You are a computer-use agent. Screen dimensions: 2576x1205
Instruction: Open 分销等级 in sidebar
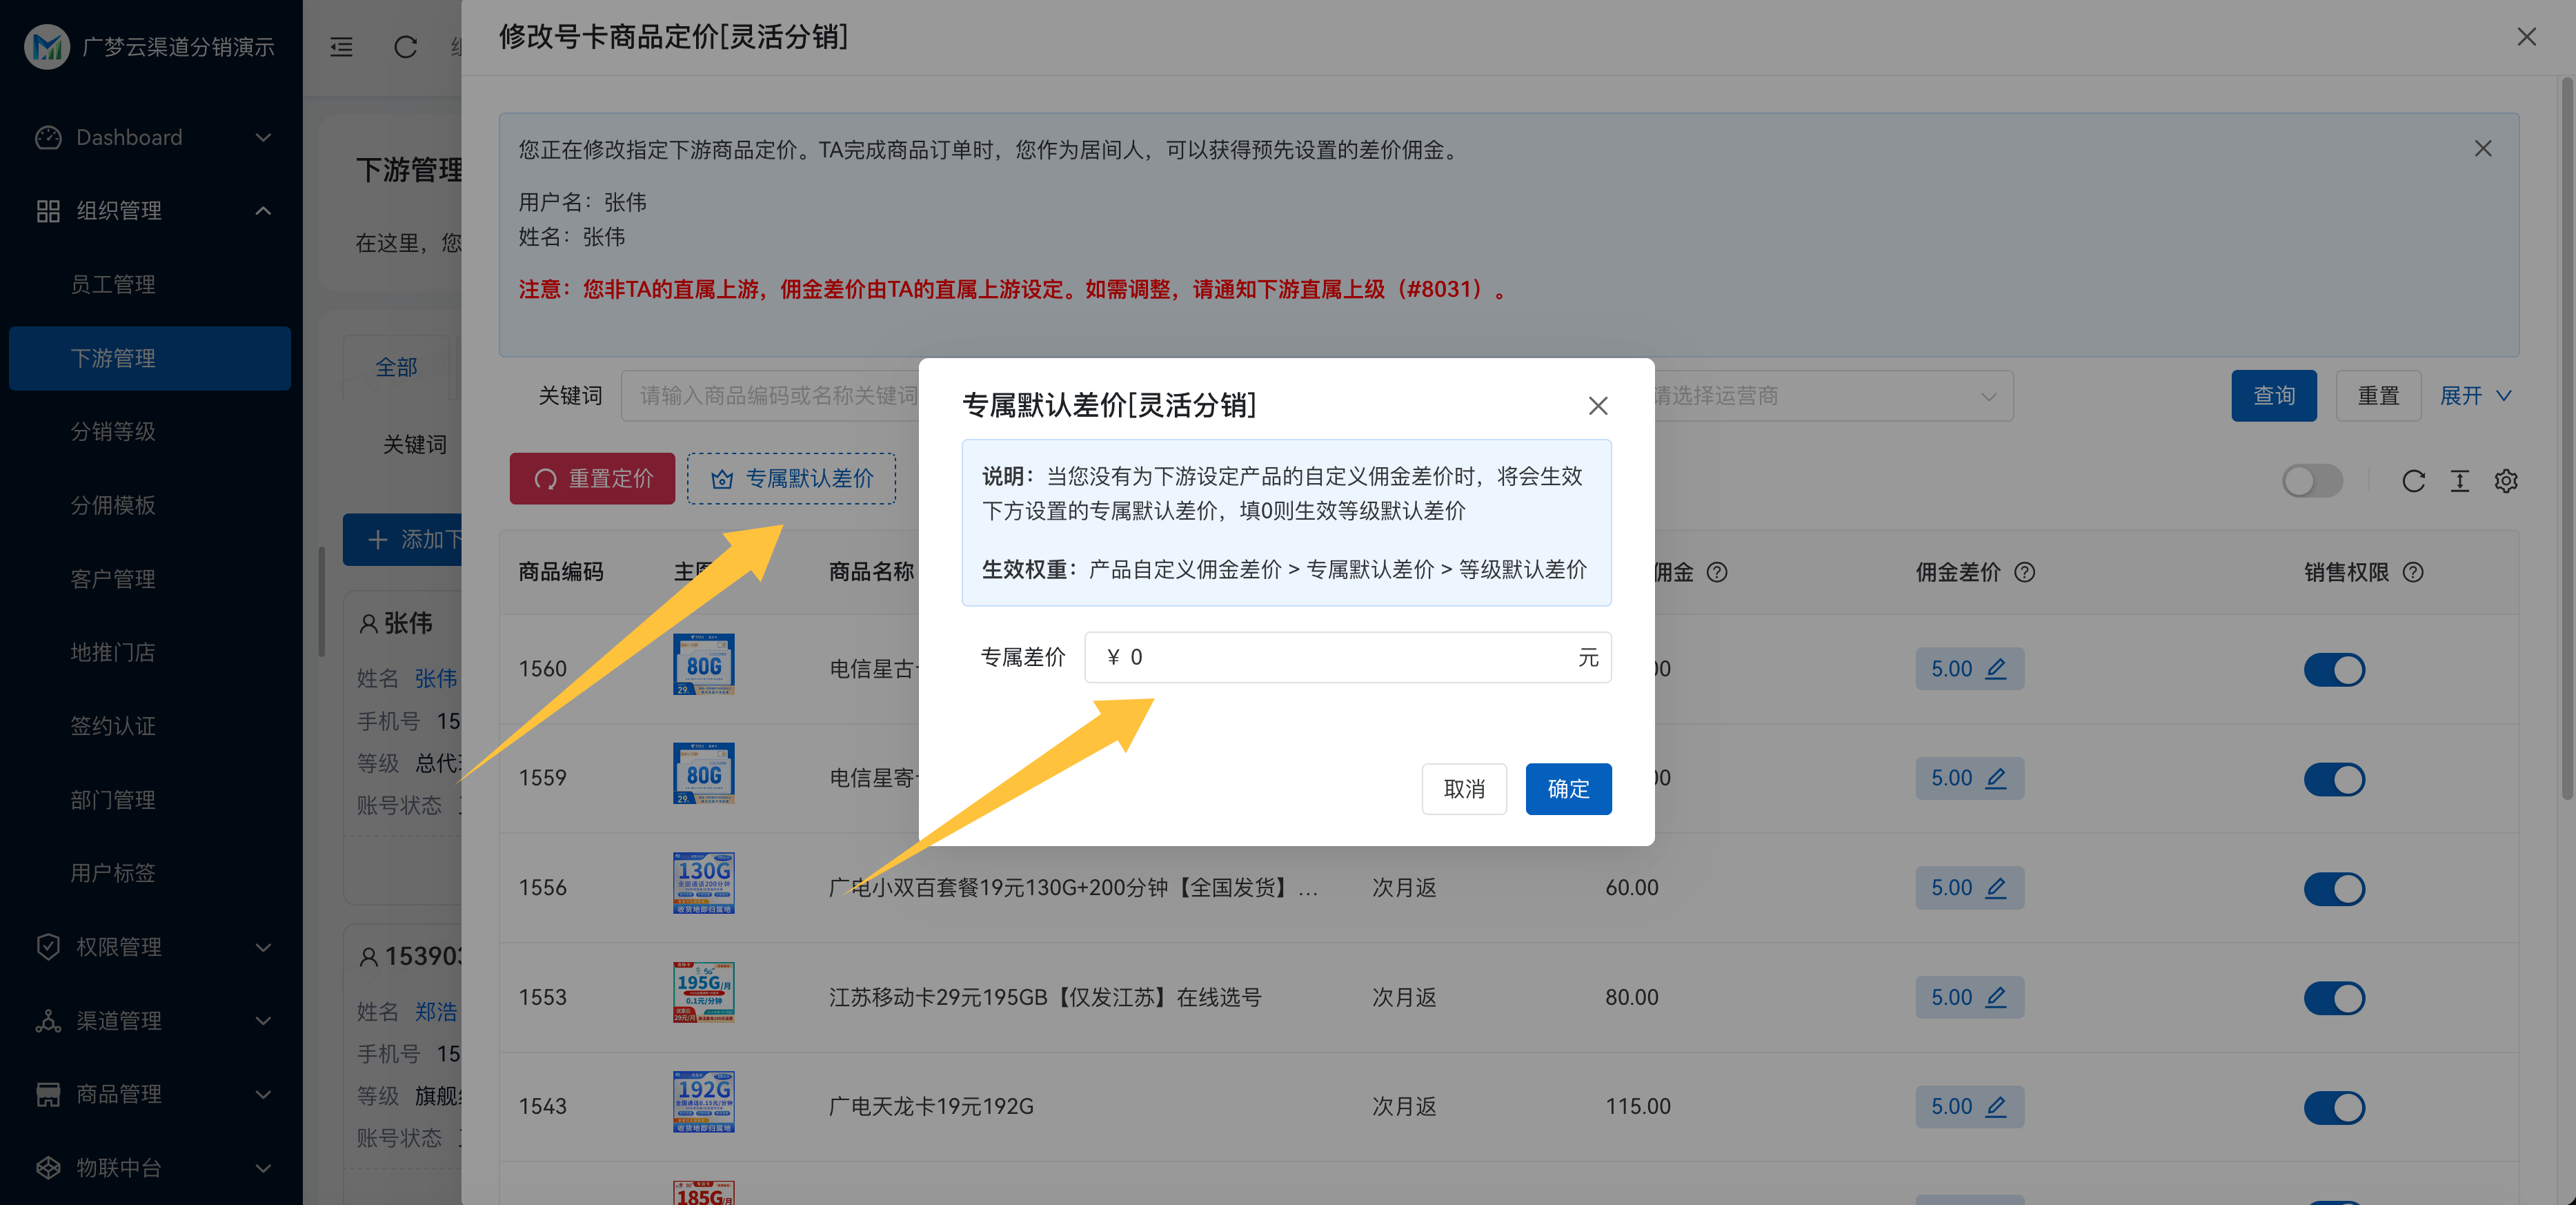[x=113, y=431]
